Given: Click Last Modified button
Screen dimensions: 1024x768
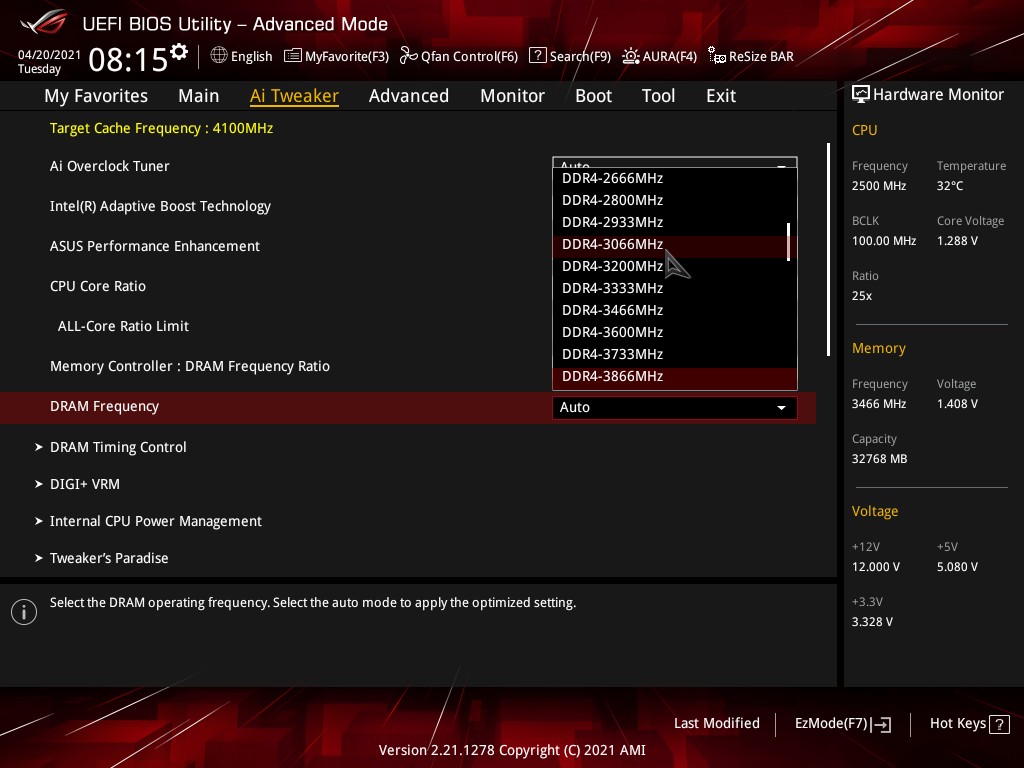Looking at the screenshot, I should pos(716,724).
